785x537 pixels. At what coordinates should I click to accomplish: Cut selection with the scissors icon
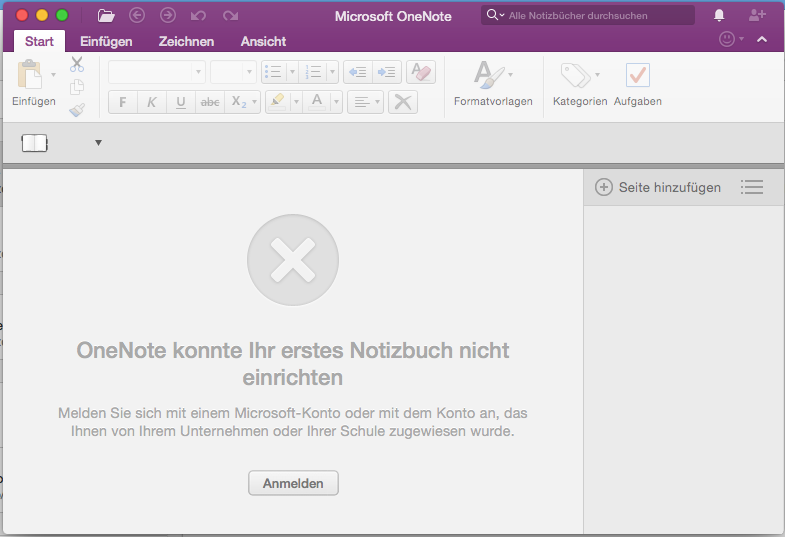click(77, 64)
